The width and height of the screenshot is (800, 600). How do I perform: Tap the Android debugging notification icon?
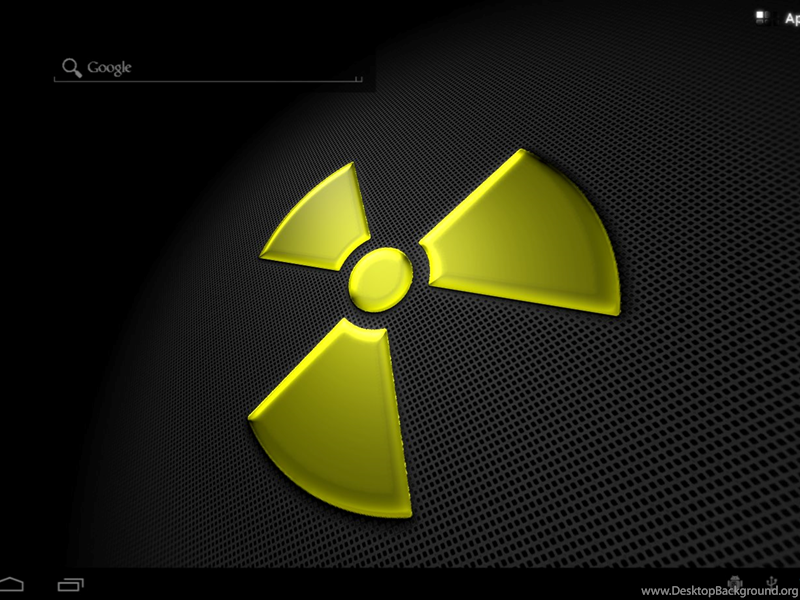tap(736, 581)
